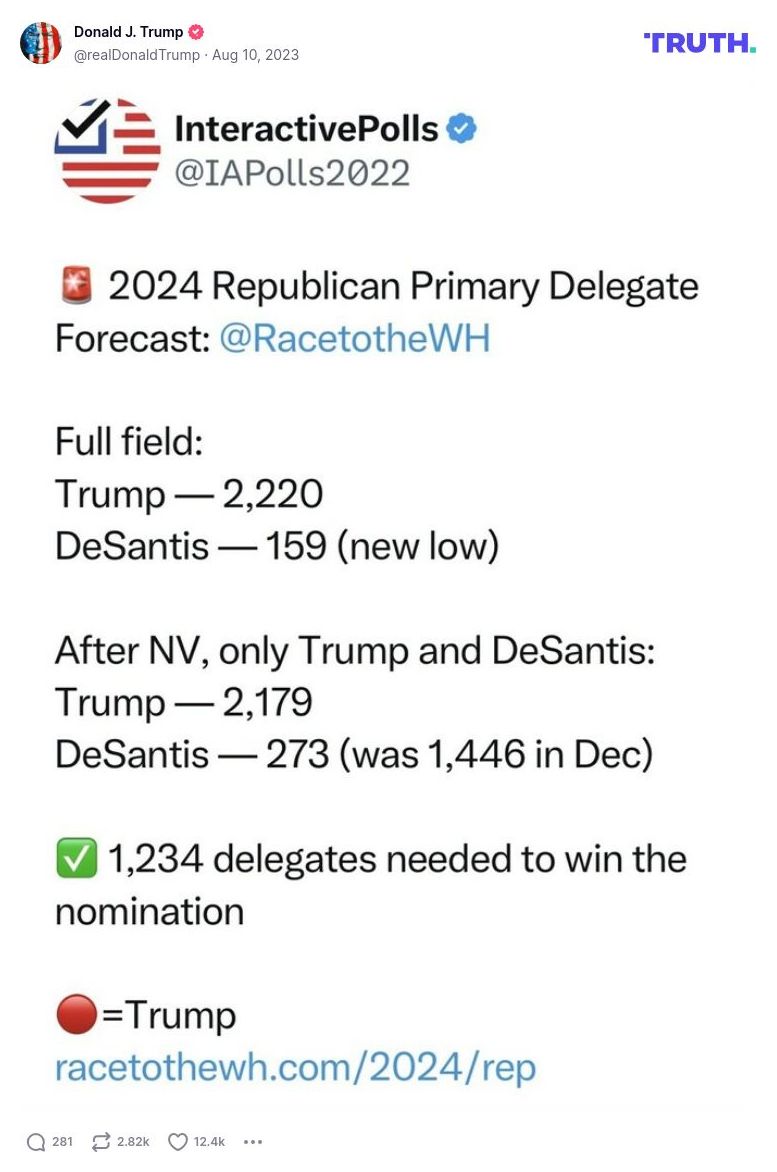Open the three-dot more options menu
777x1172 pixels.
coord(253,1141)
